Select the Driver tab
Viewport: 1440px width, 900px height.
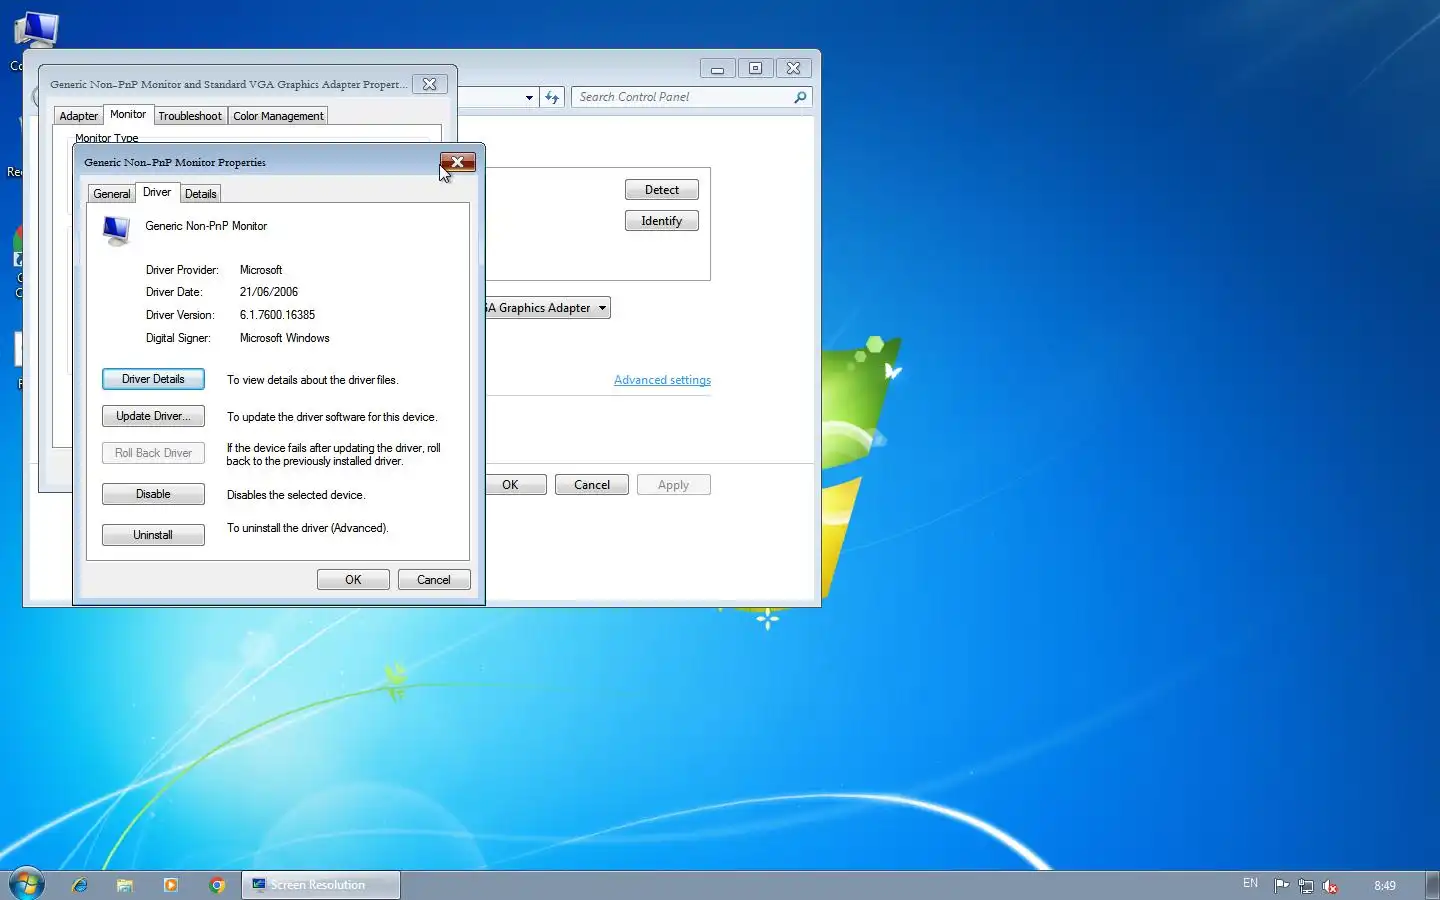pyautogui.click(x=157, y=192)
